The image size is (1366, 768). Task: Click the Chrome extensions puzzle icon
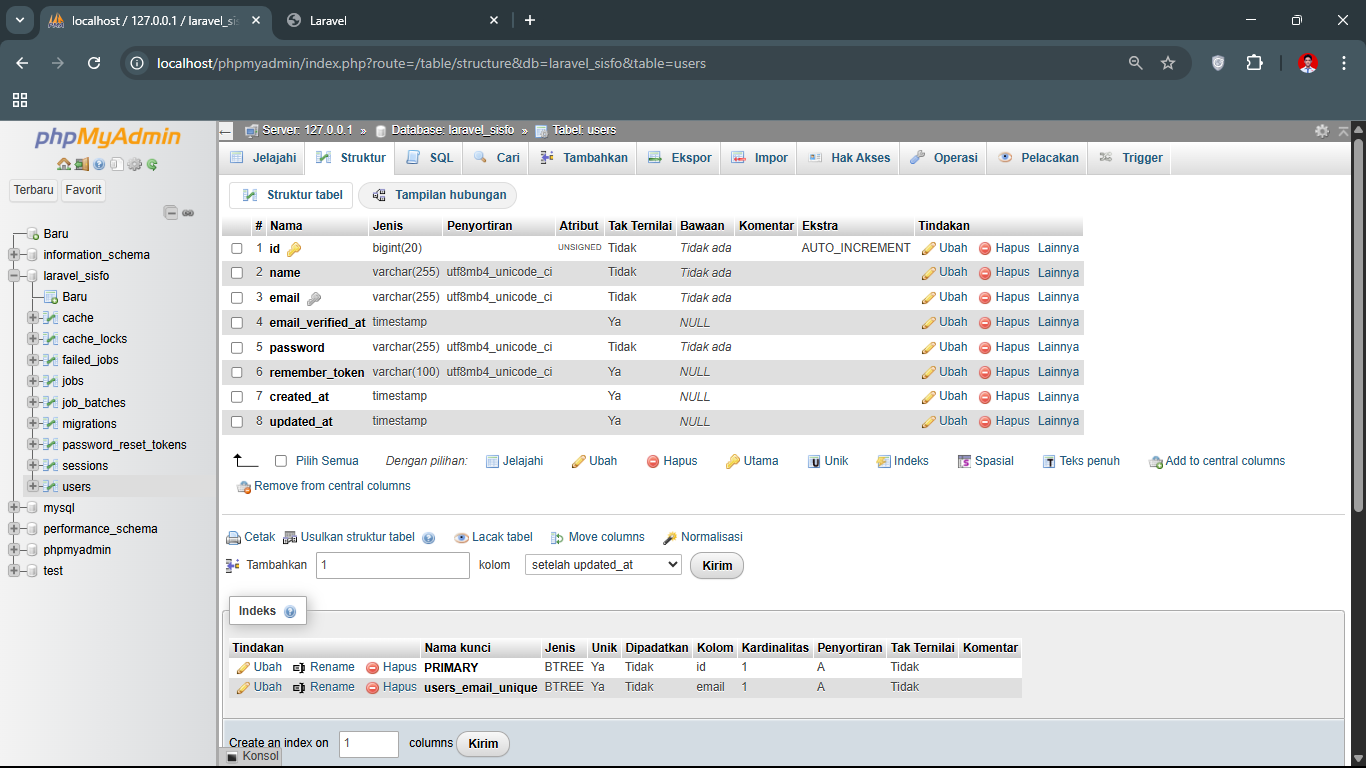[x=1254, y=63]
